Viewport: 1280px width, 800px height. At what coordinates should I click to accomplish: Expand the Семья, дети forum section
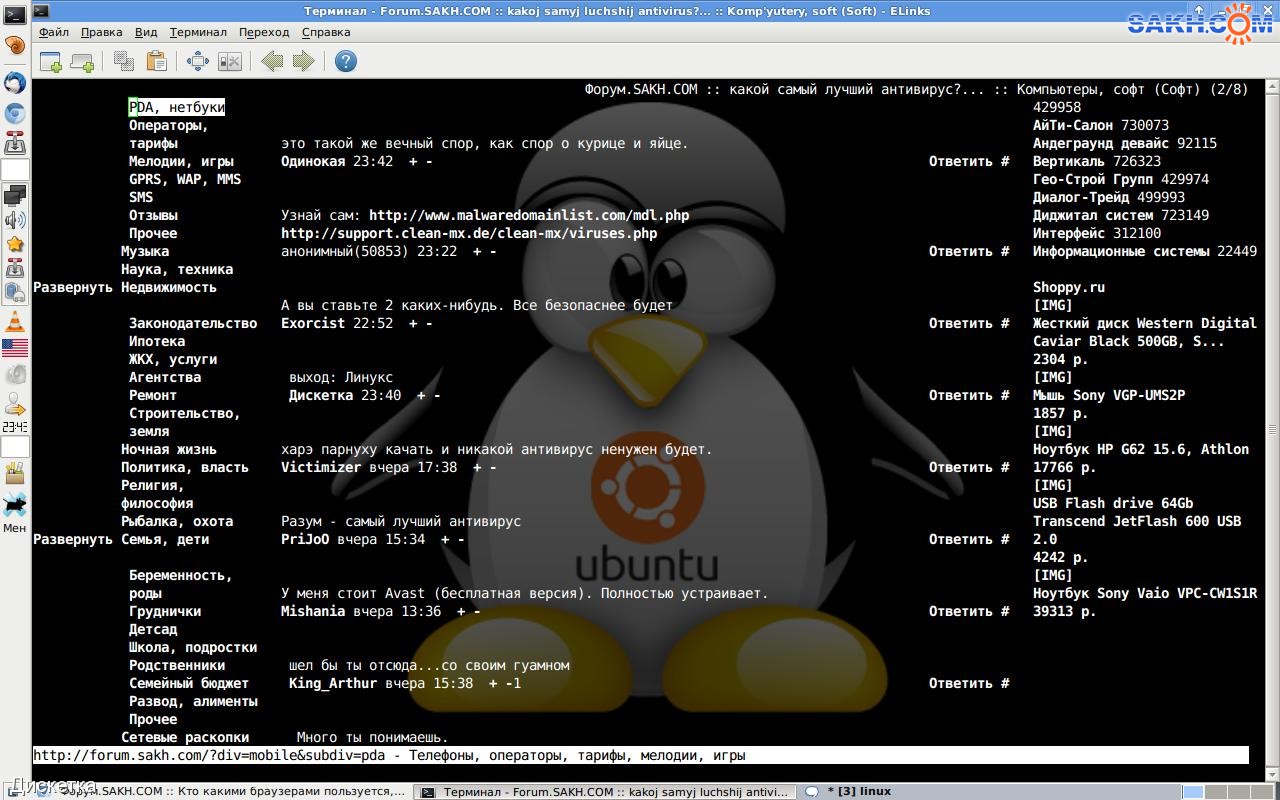[73, 539]
